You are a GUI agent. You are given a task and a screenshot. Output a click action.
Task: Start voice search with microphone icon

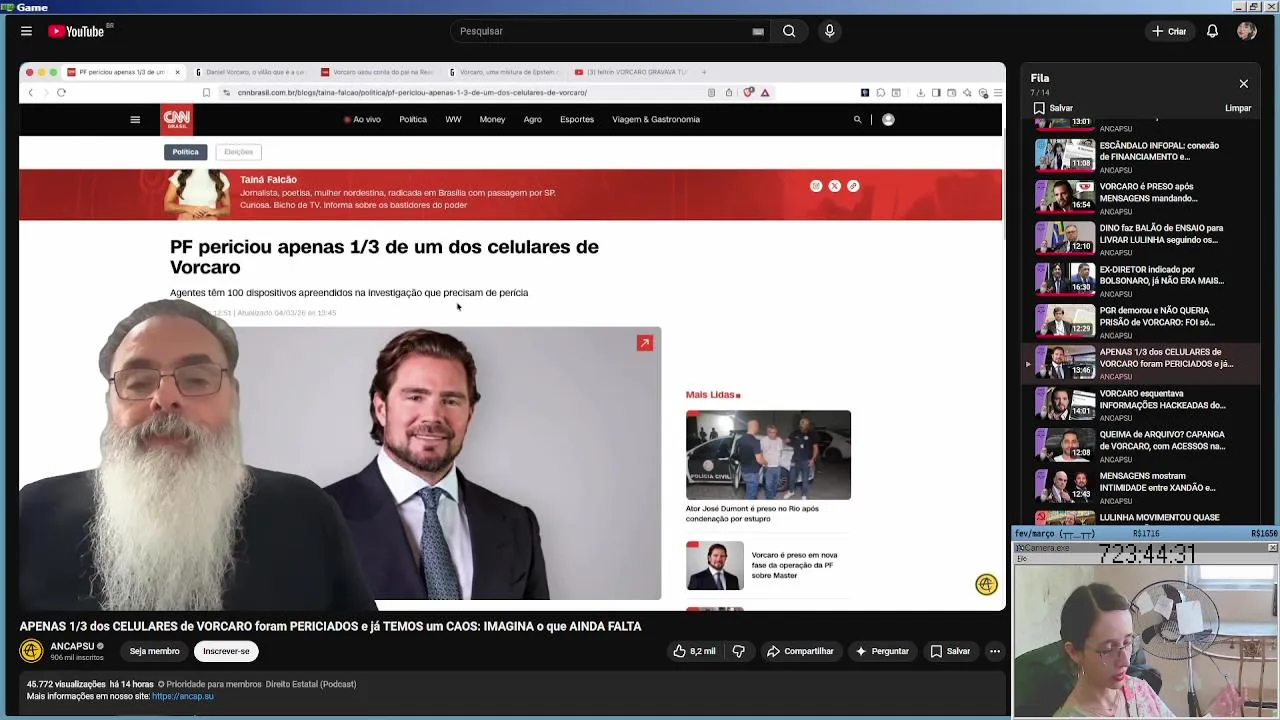tap(829, 31)
